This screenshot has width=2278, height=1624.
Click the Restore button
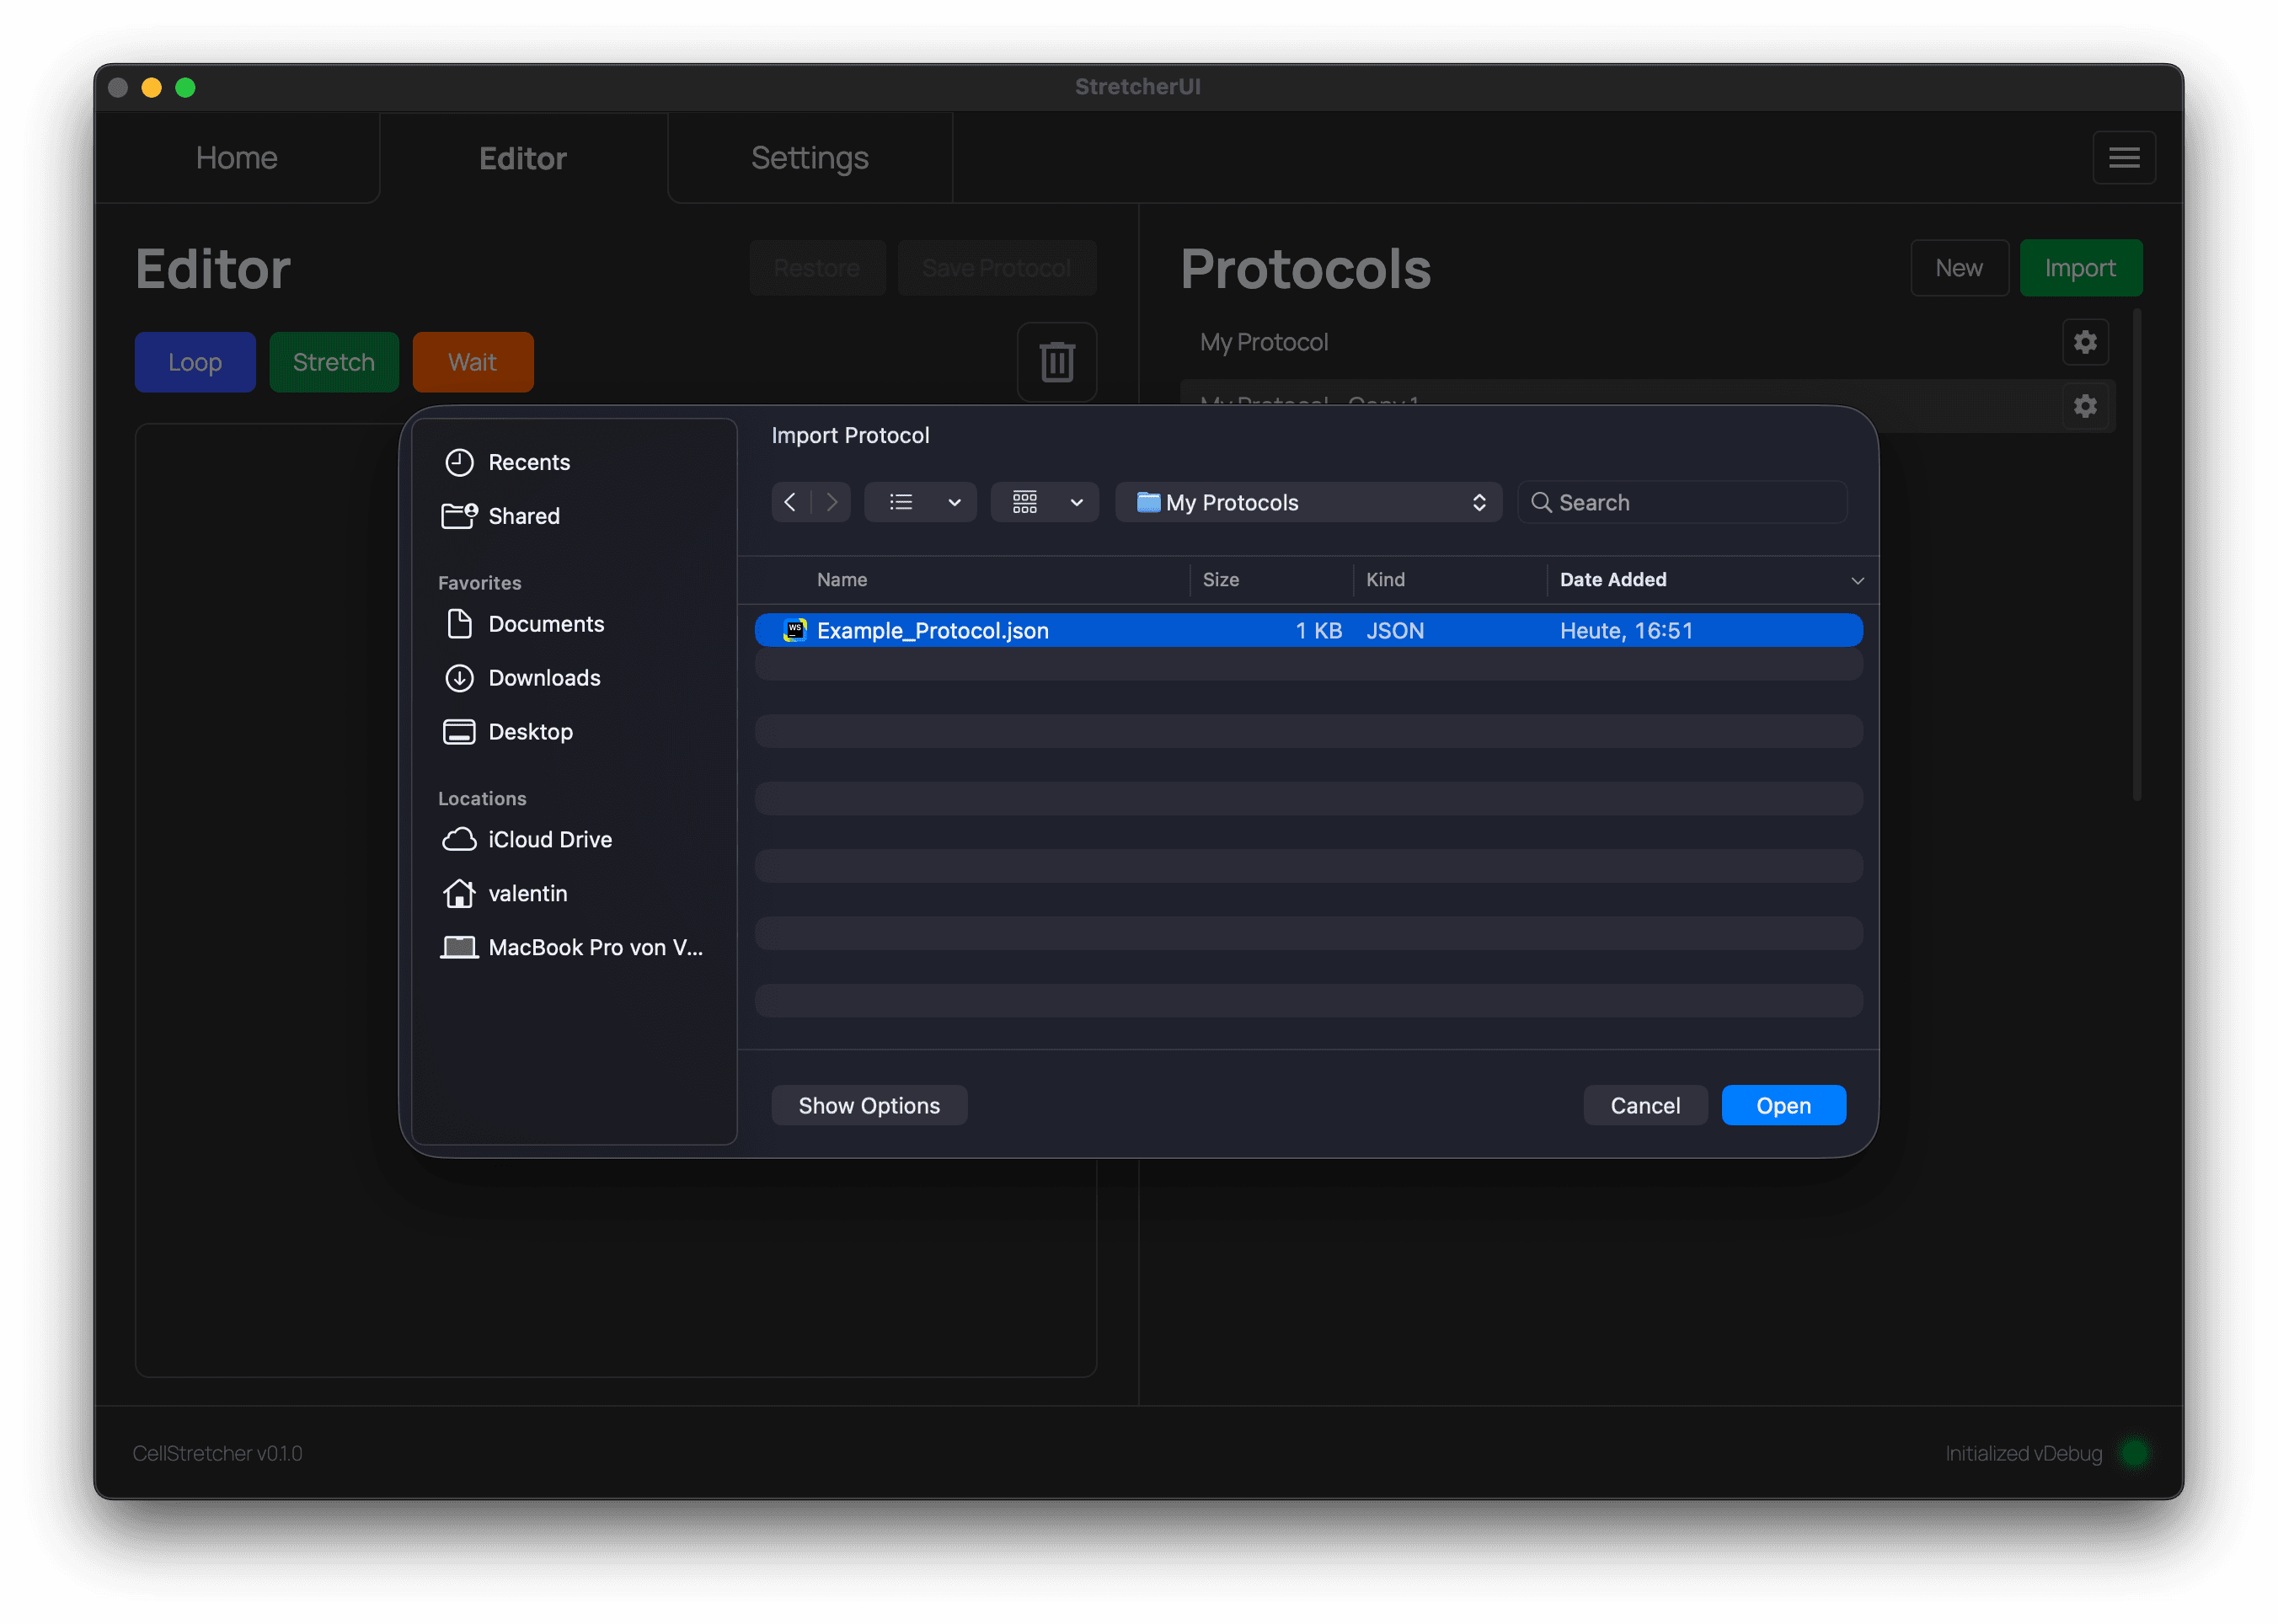click(817, 268)
